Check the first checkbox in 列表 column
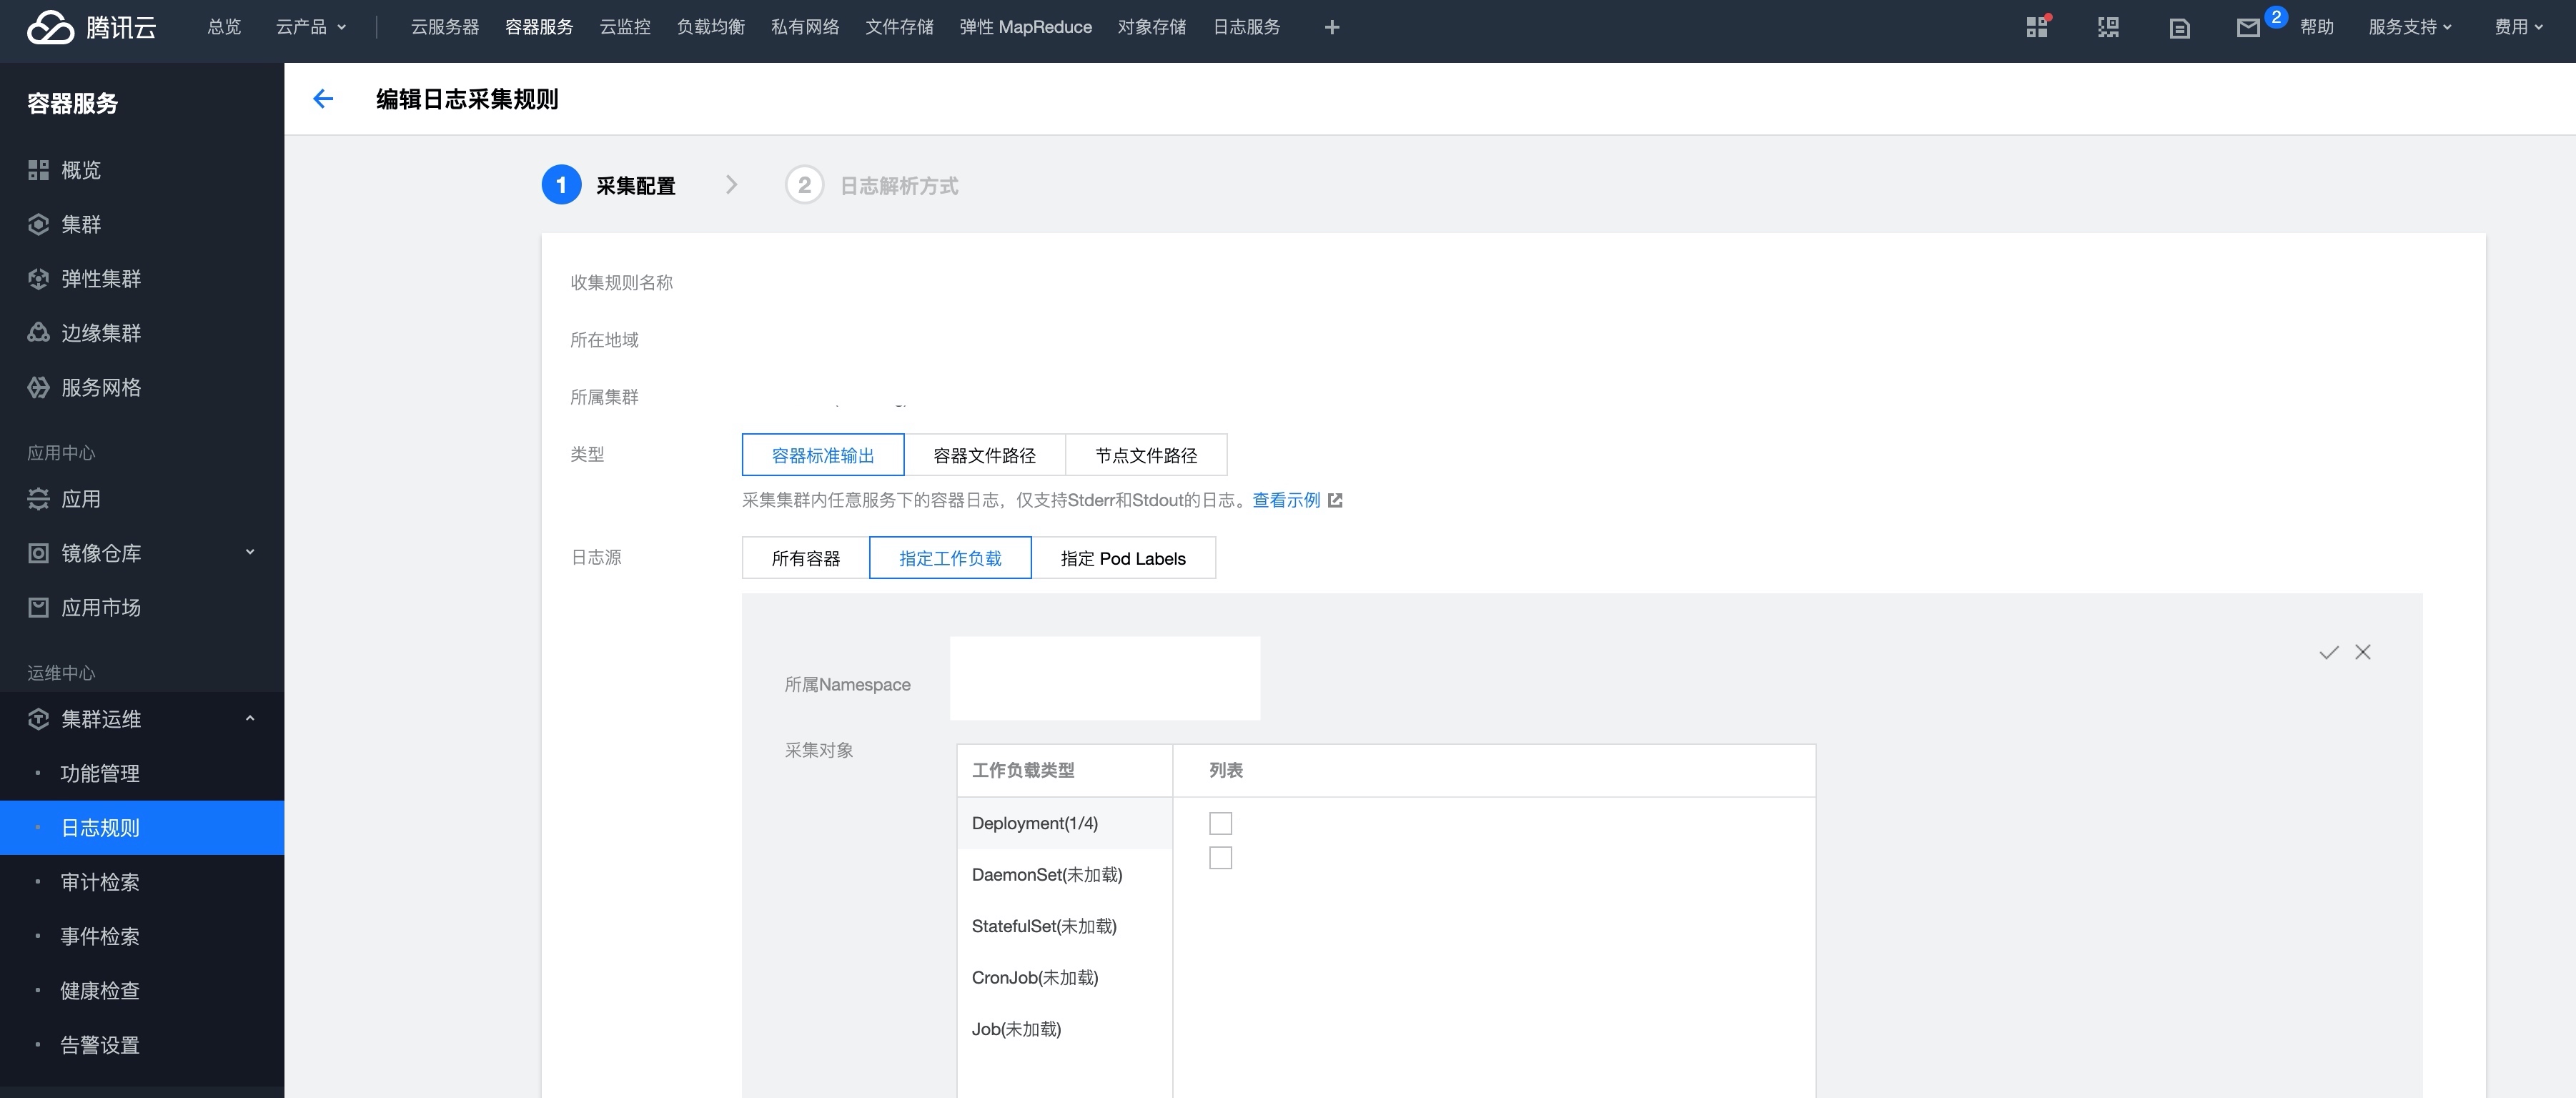The height and width of the screenshot is (1098, 2576). pos(1220,823)
